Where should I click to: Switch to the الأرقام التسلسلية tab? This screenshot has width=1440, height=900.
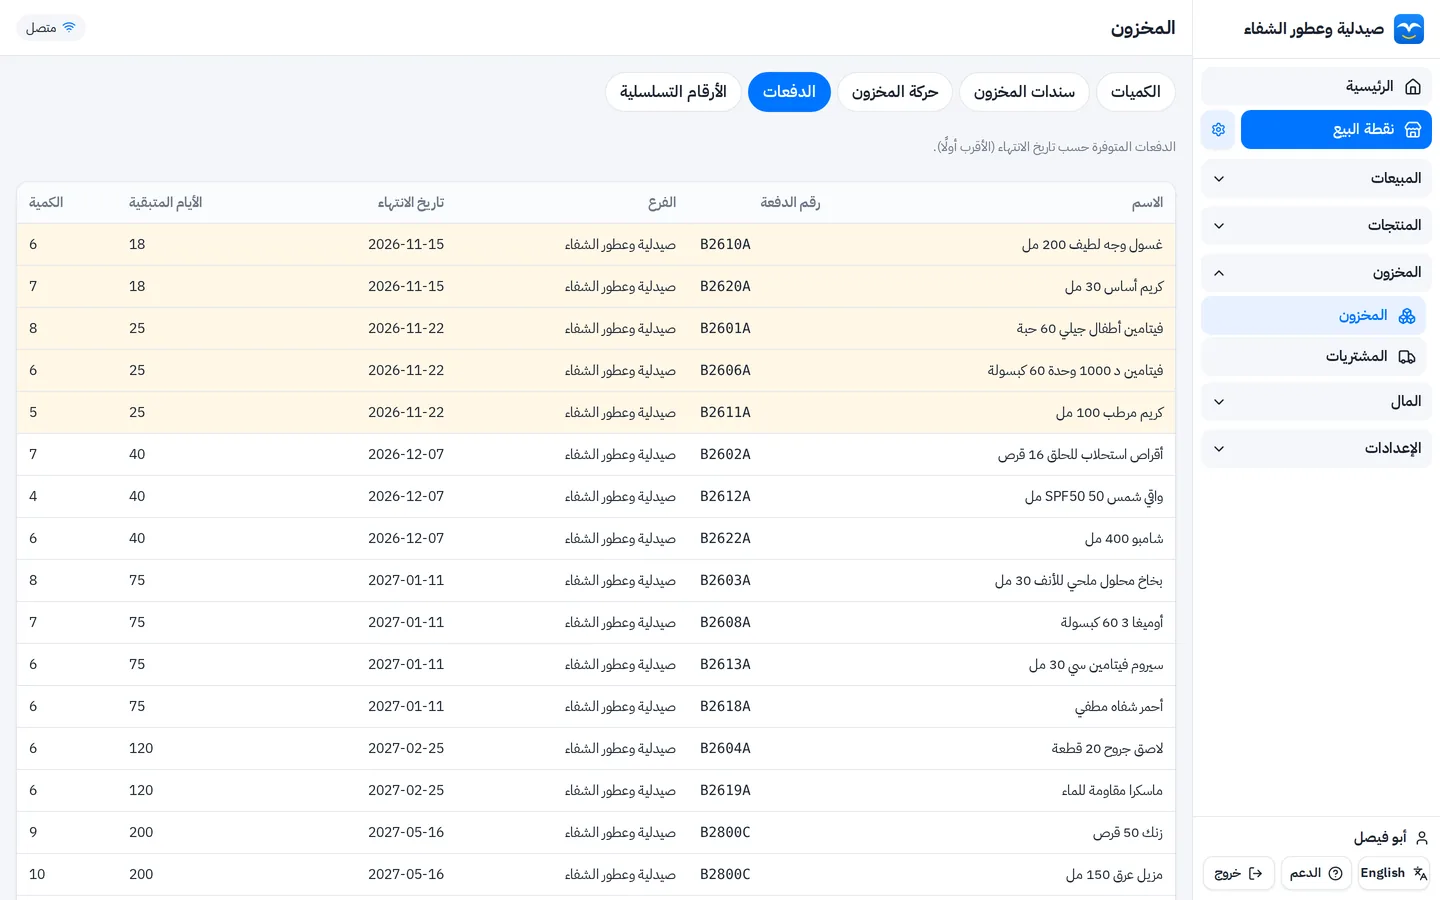tap(673, 92)
